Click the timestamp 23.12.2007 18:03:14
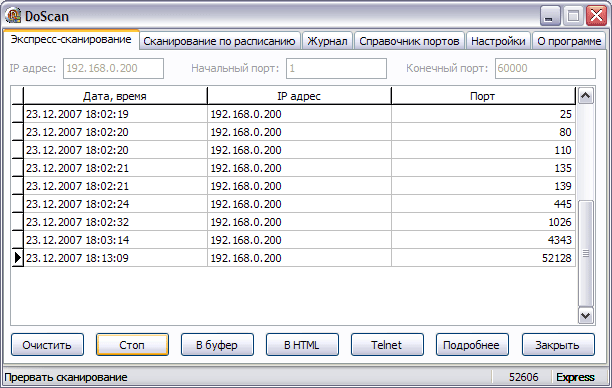This screenshot has width=612, height=388. (x=77, y=240)
